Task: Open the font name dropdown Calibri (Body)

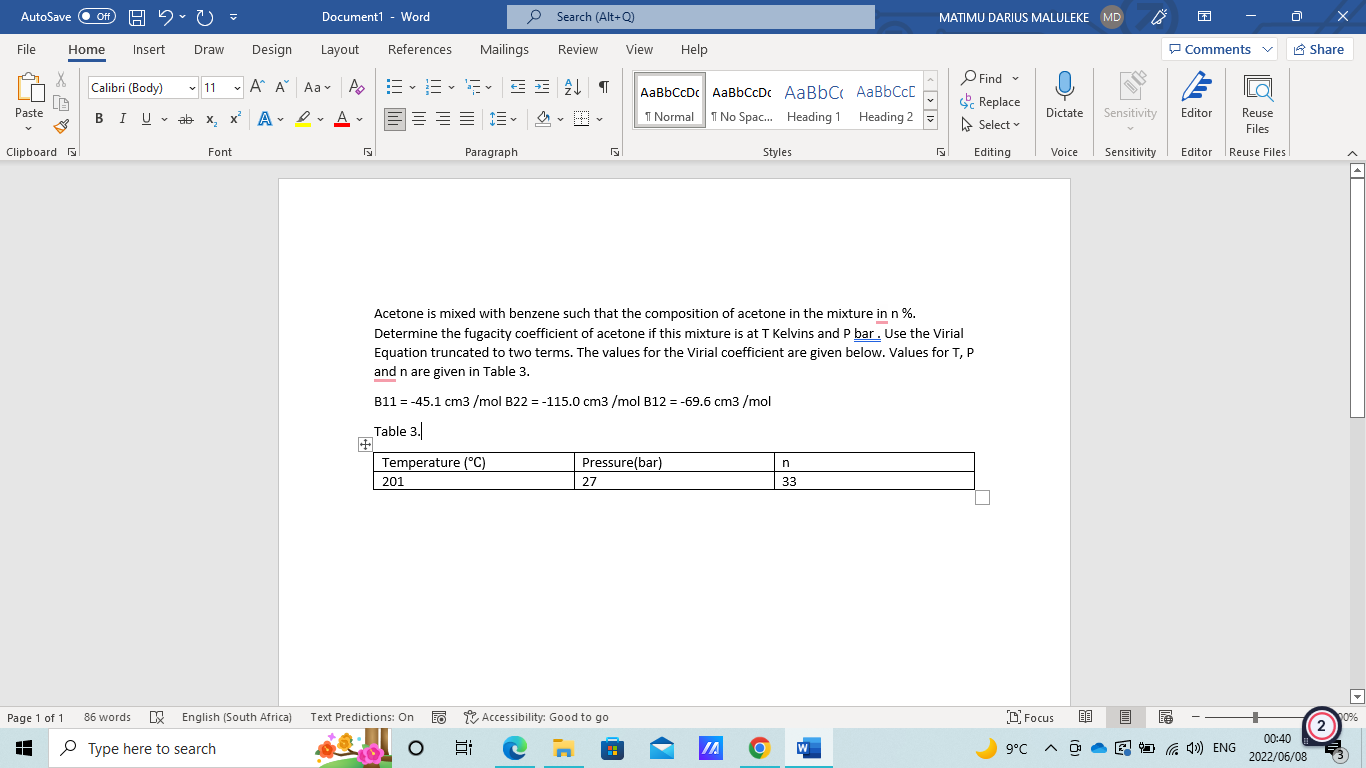Action: 191,88
